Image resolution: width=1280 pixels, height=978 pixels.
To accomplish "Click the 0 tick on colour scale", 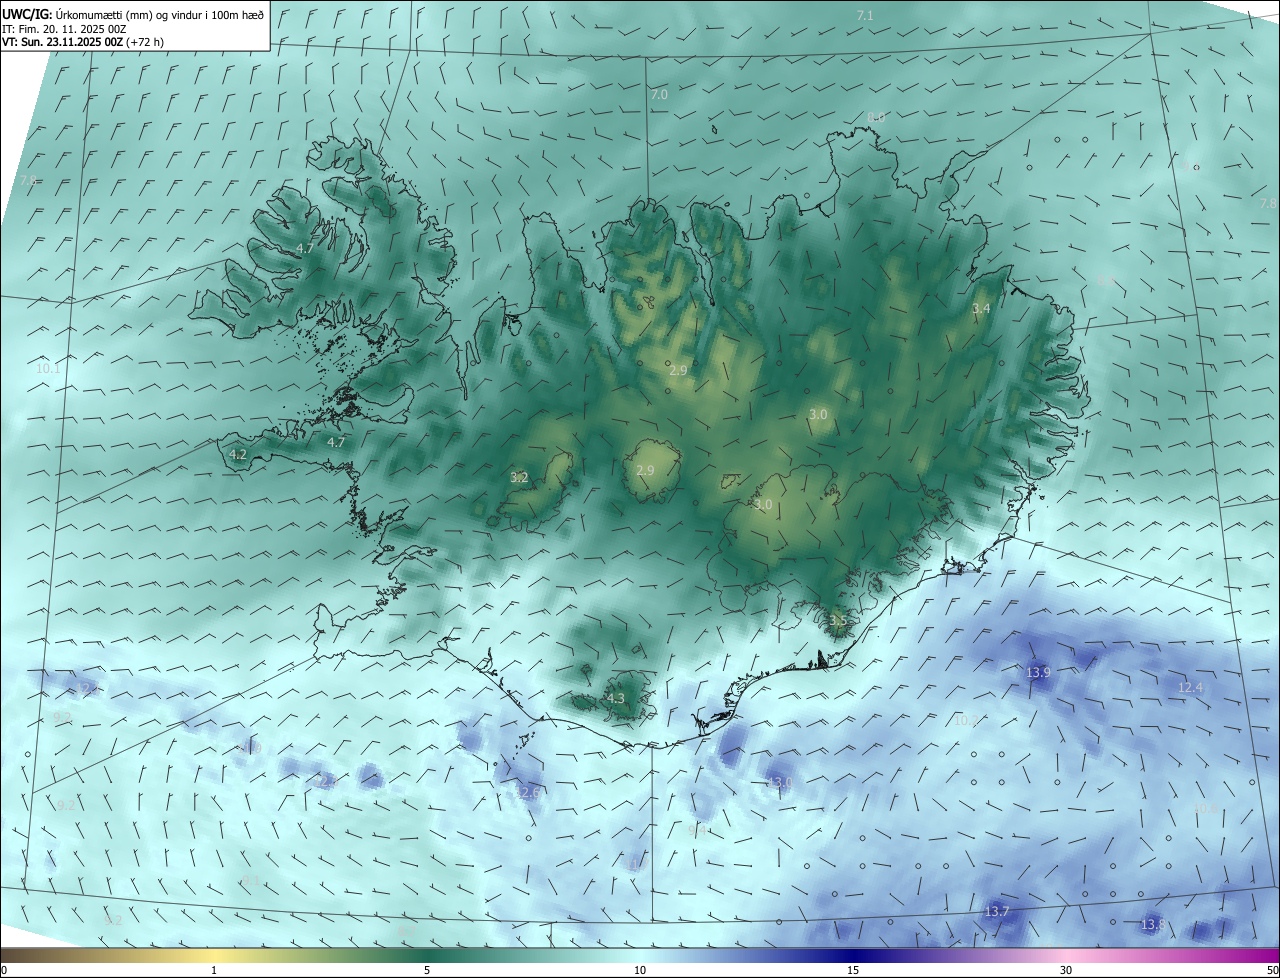I will click(3, 970).
